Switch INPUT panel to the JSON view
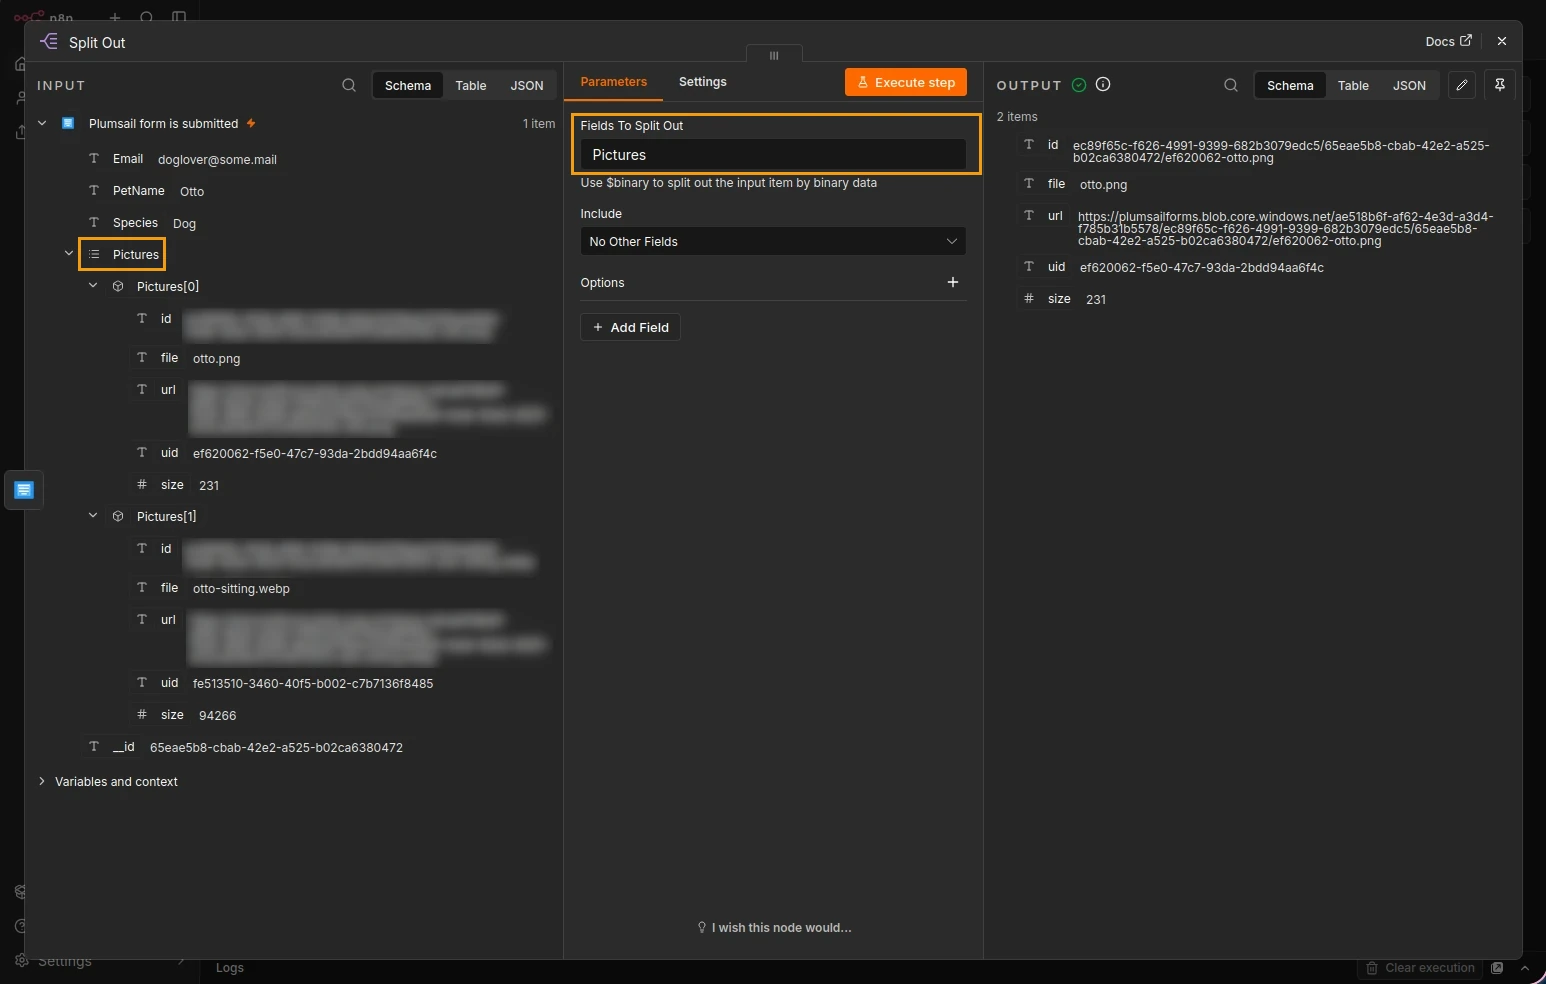1546x984 pixels. click(x=527, y=86)
